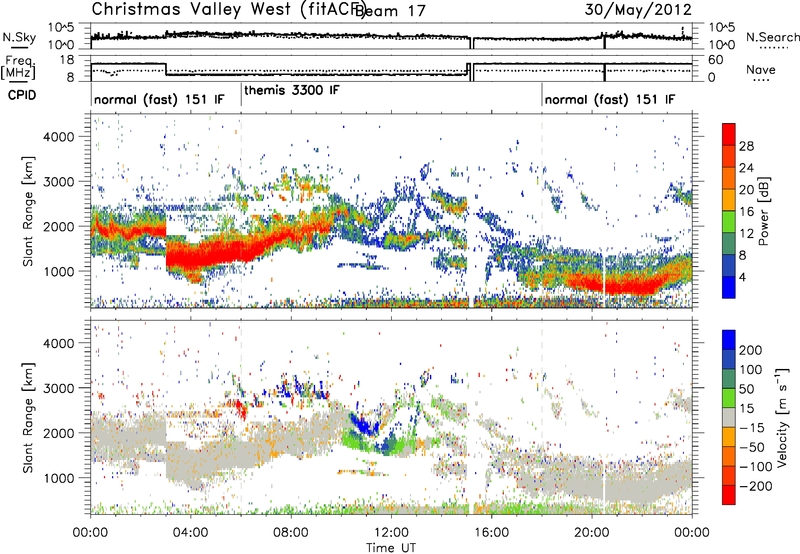The width and height of the screenshot is (800, 554).
Task: Click the '60' Nave axis value
Action: tap(715, 60)
